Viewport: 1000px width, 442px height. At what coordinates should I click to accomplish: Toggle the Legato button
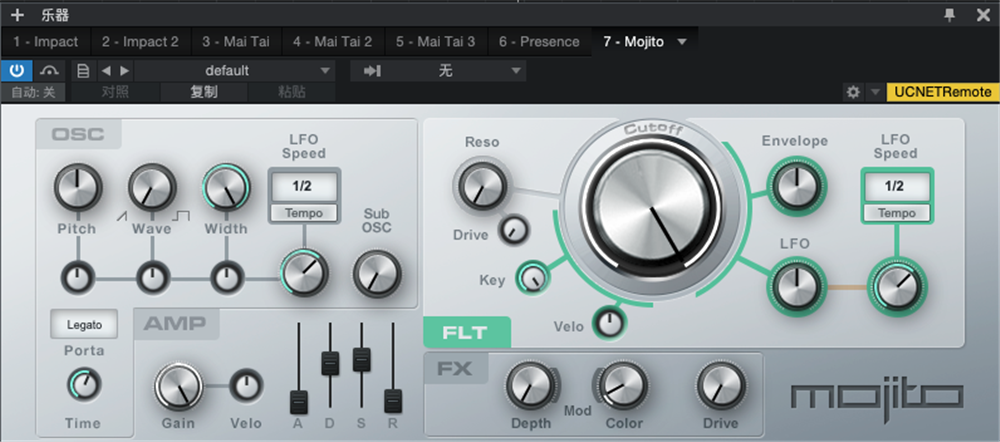click(x=84, y=325)
